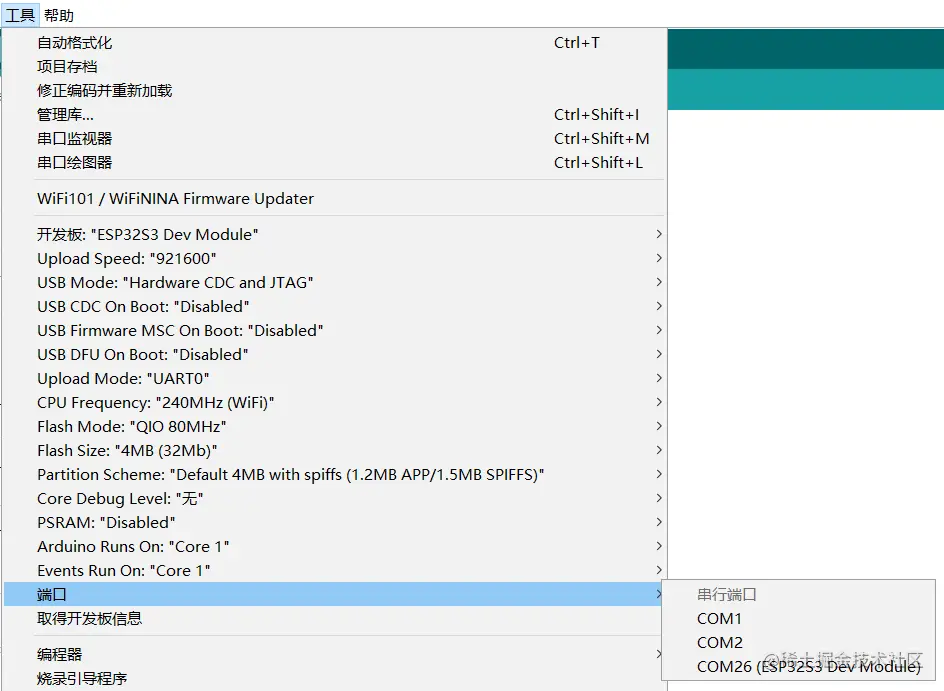Select COM2 serial port
Viewport: 944px width, 691px height.
(798, 643)
